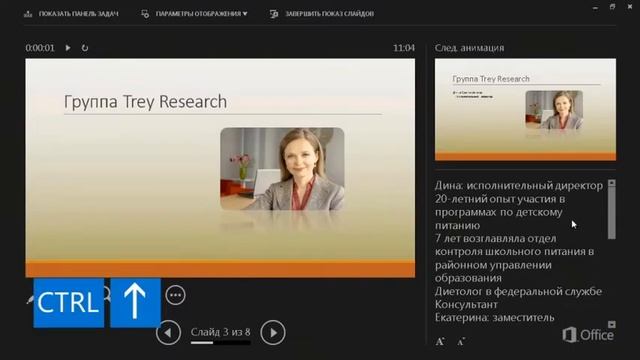Open Display Settings dropdown (Параметры отображения)
This screenshot has width=640, height=360.
(x=201, y=13)
